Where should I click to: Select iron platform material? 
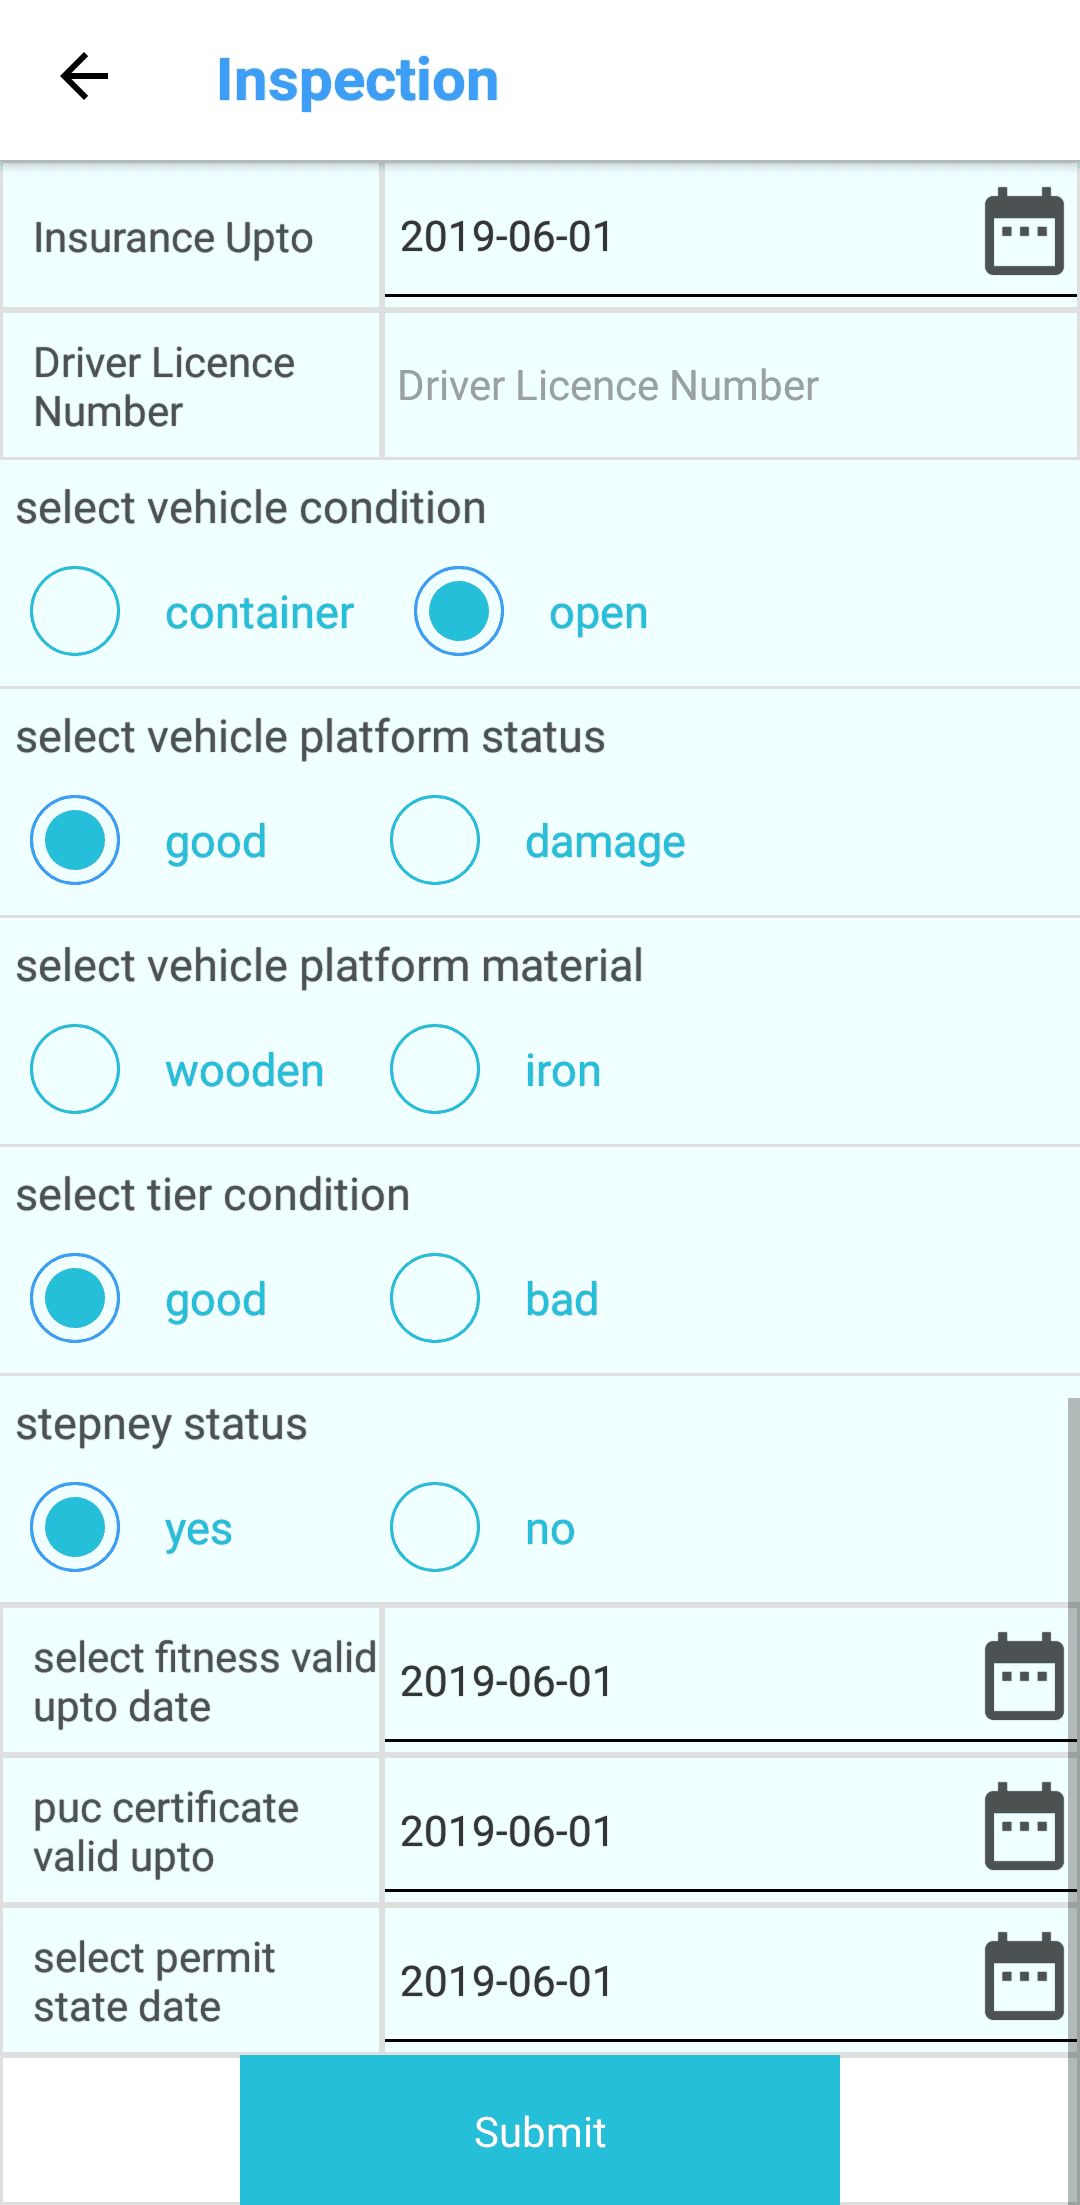pyautogui.click(x=435, y=1069)
